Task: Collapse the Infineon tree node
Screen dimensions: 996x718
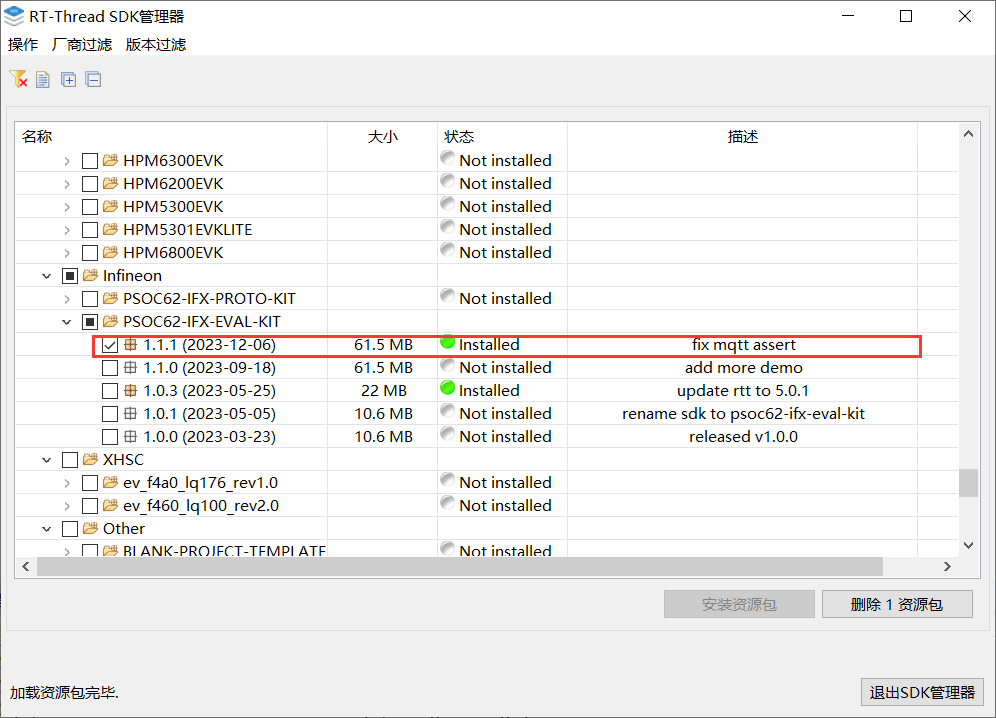Action: (46, 276)
